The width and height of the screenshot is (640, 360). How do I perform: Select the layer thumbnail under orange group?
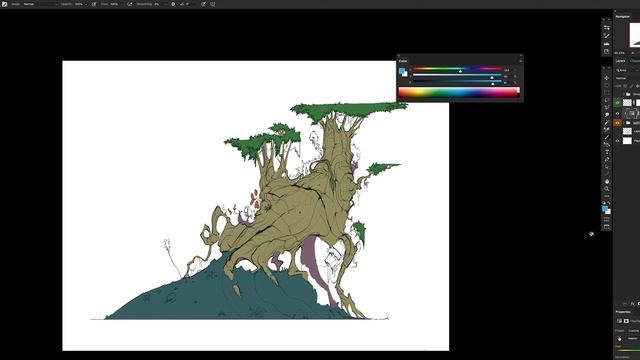[x=627, y=131]
